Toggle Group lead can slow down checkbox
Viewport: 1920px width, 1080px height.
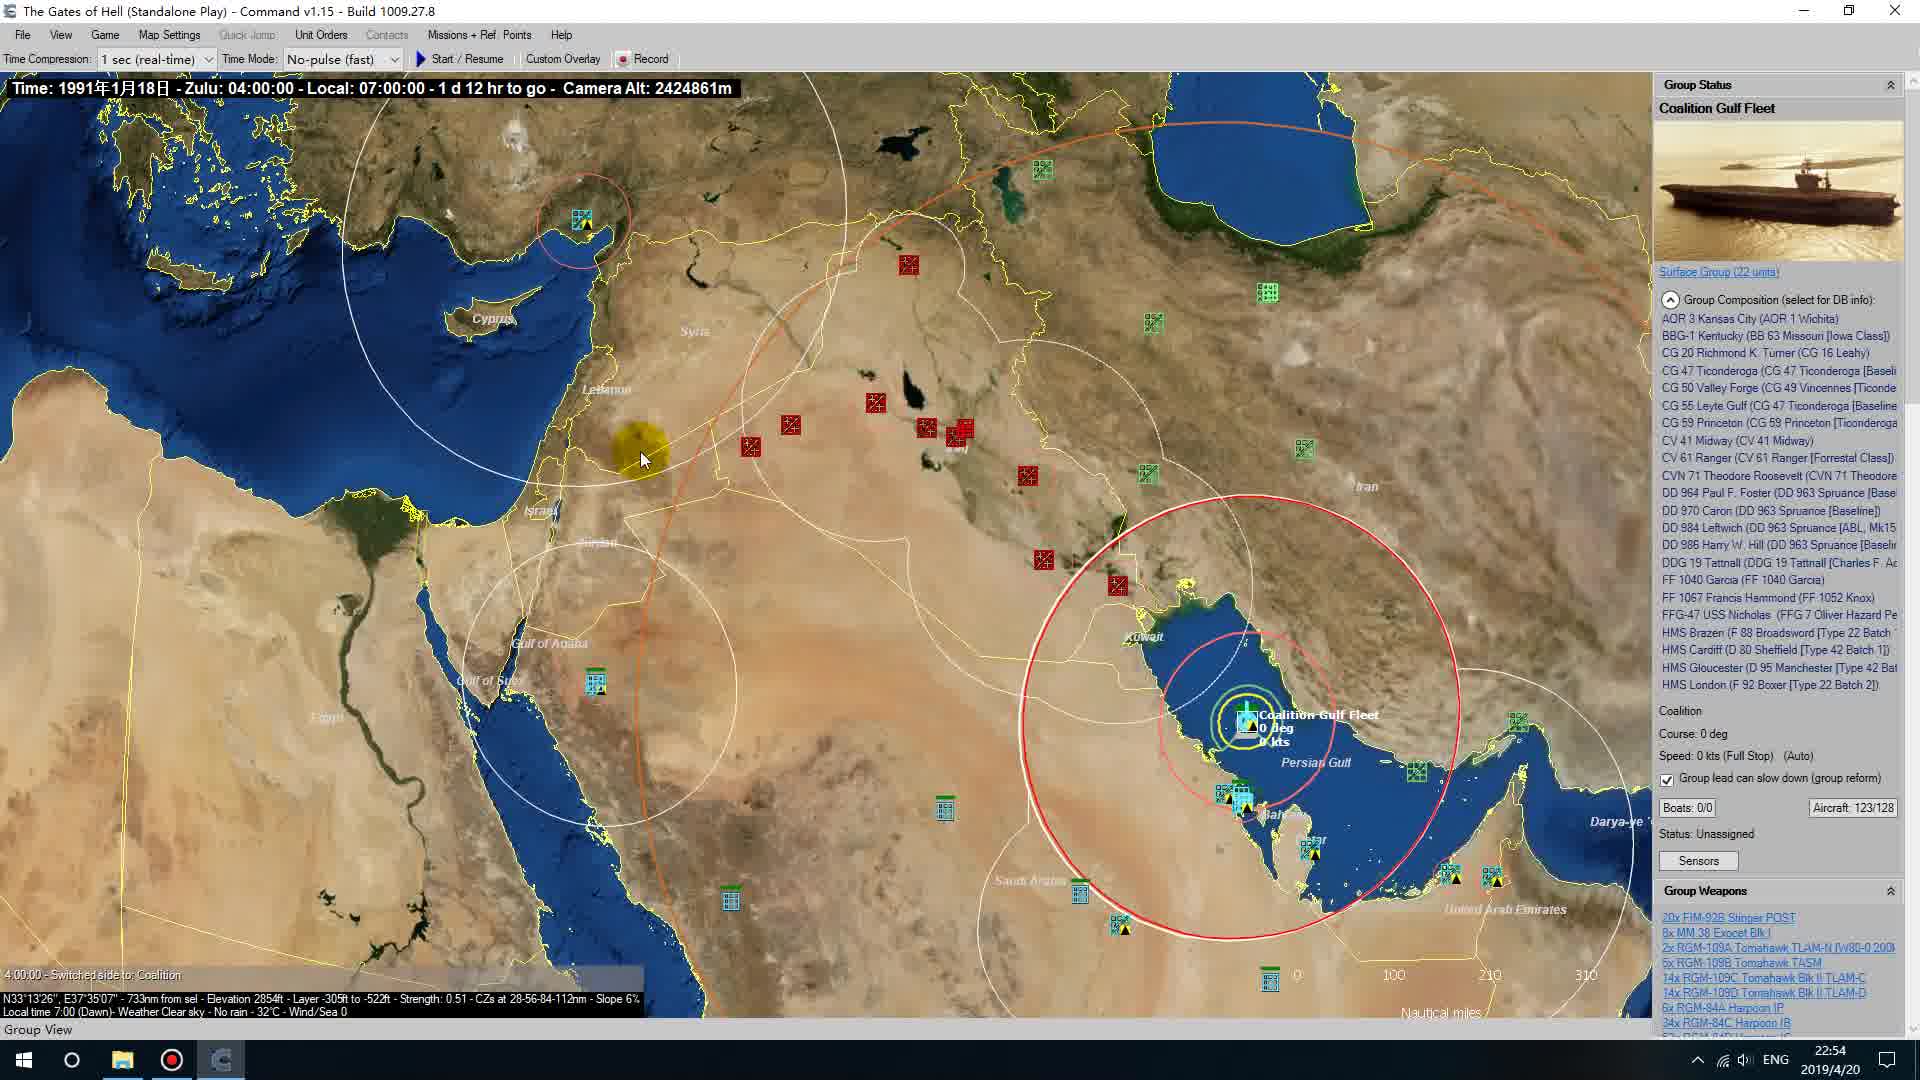click(x=1667, y=779)
